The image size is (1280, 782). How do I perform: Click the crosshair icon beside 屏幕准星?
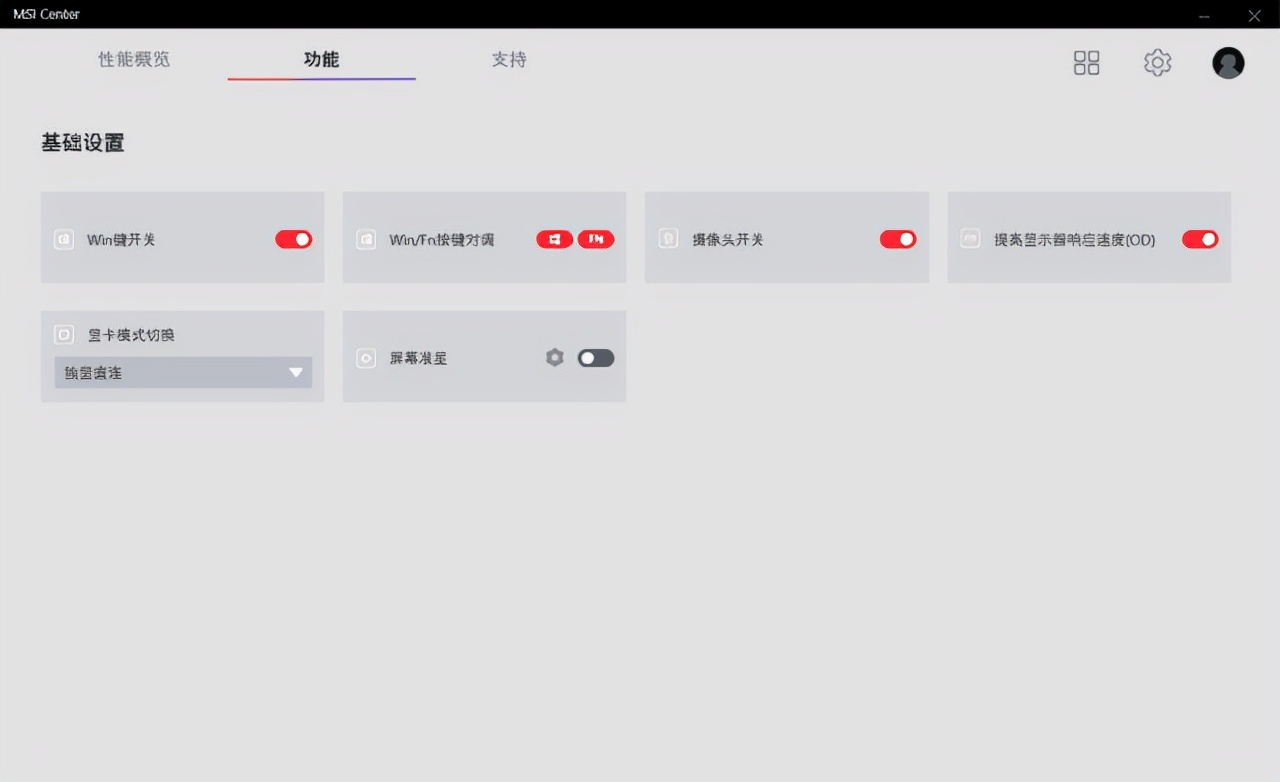[x=367, y=358]
